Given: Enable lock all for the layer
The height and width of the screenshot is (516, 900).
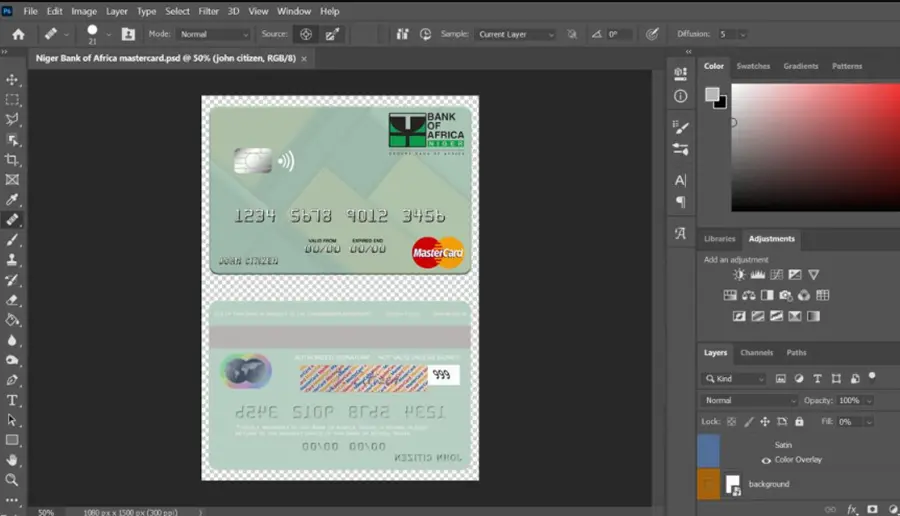Looking at the screenshot, I should 799,422.
